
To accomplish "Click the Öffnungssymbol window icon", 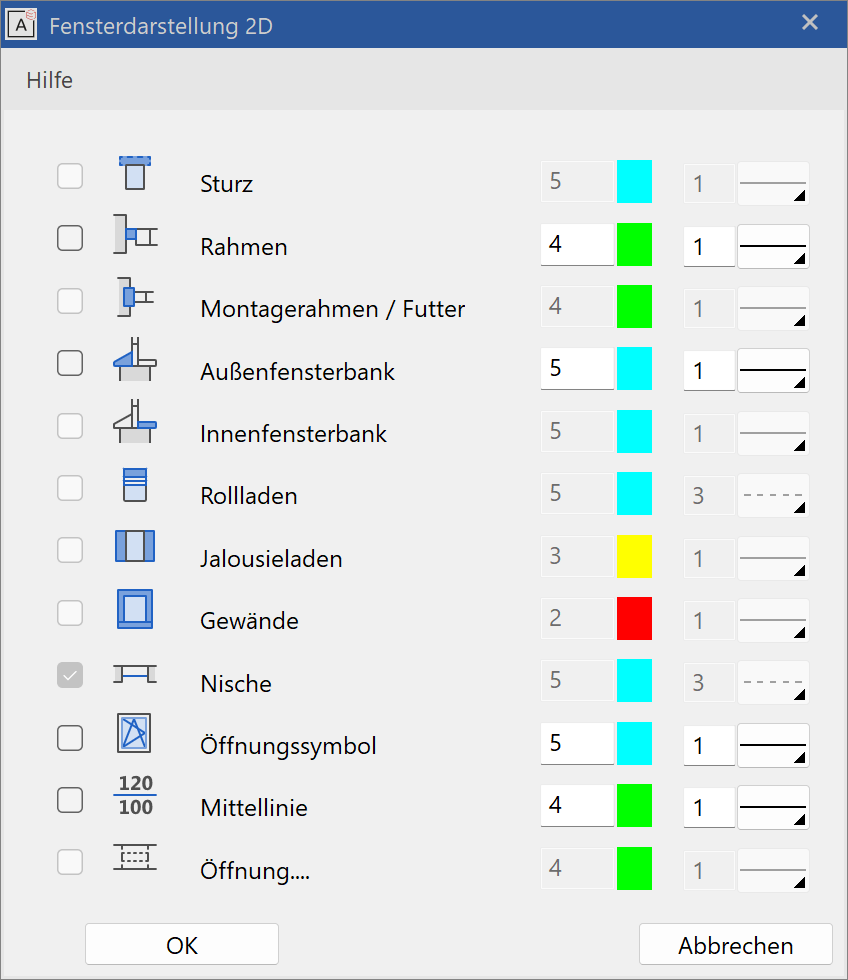I will 134,735.
